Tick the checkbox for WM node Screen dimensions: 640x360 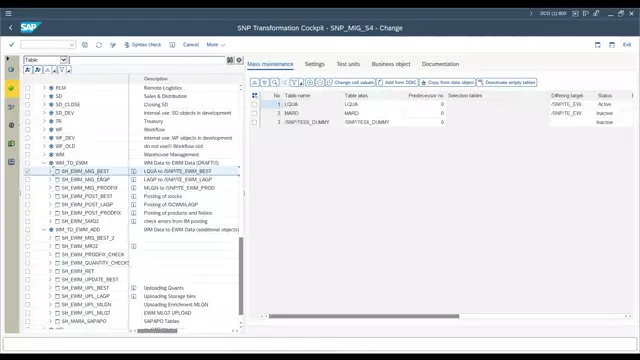coord(27,155)
